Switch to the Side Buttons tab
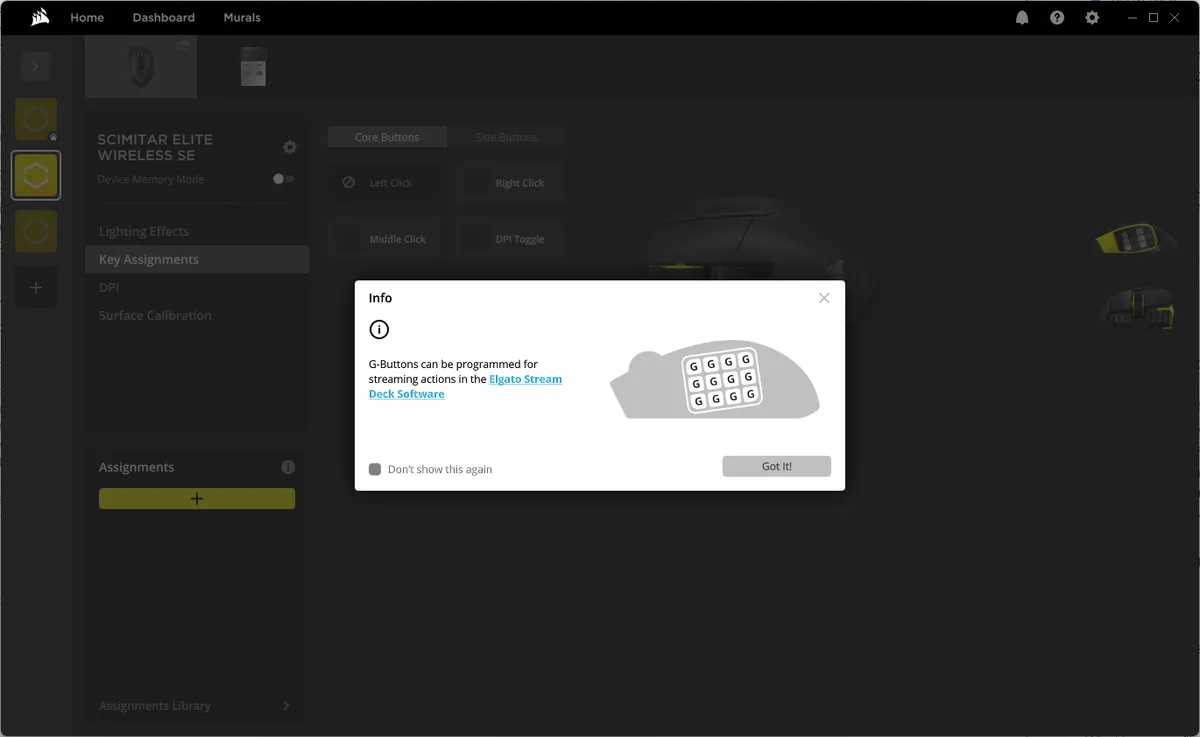This screenshot has width=1200, height=737. [x=506, y=137]
